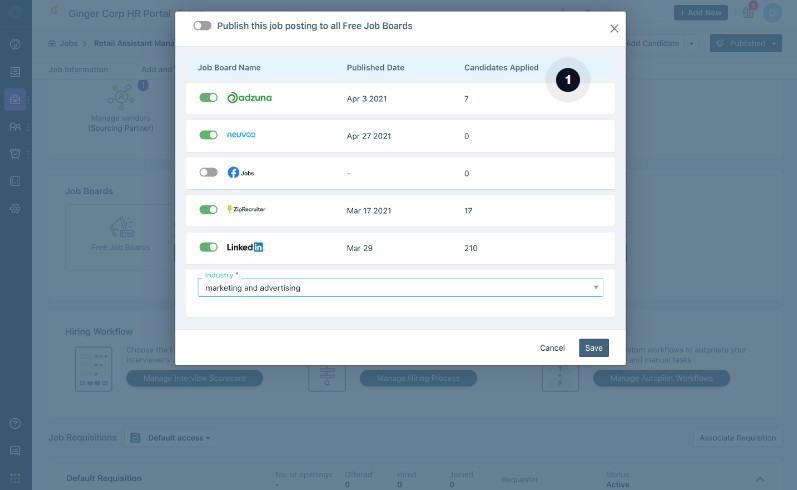The height and width of the screenshot is (490, 797).
Task: Enable the Facebook Jobs toggle
Action: coord(208,172)
